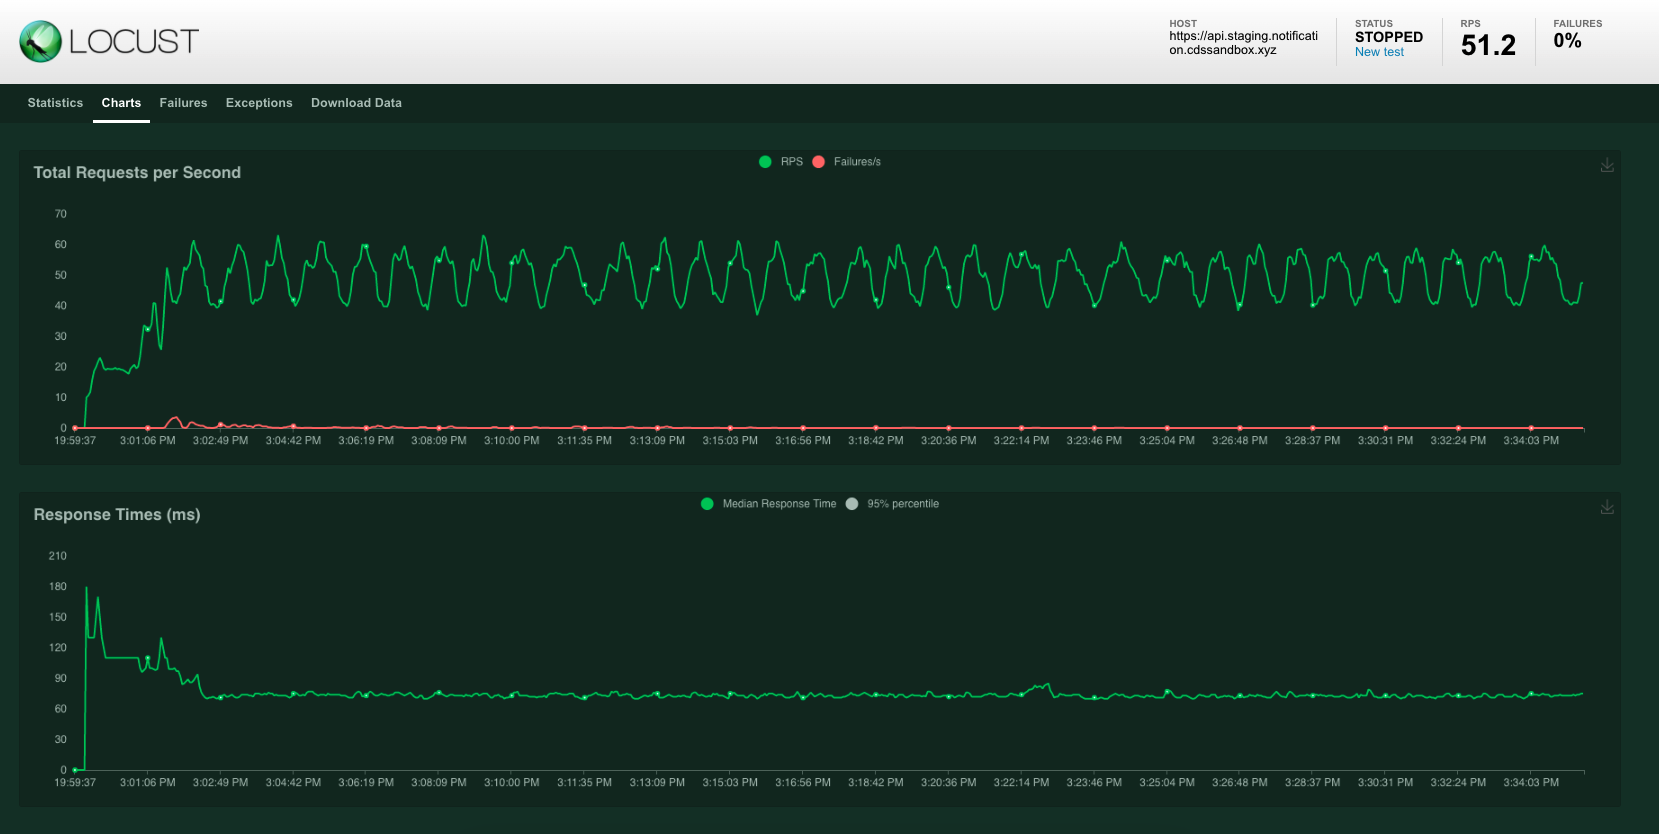This screenshot has width=1659, height=834.
Task: Click the 3:25:04 PM label on response chart
Action: (1167, 782)
